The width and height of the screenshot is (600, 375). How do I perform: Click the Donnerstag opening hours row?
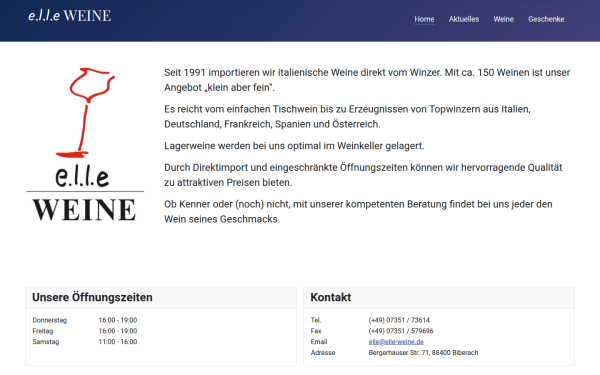(x=85, y=320)
